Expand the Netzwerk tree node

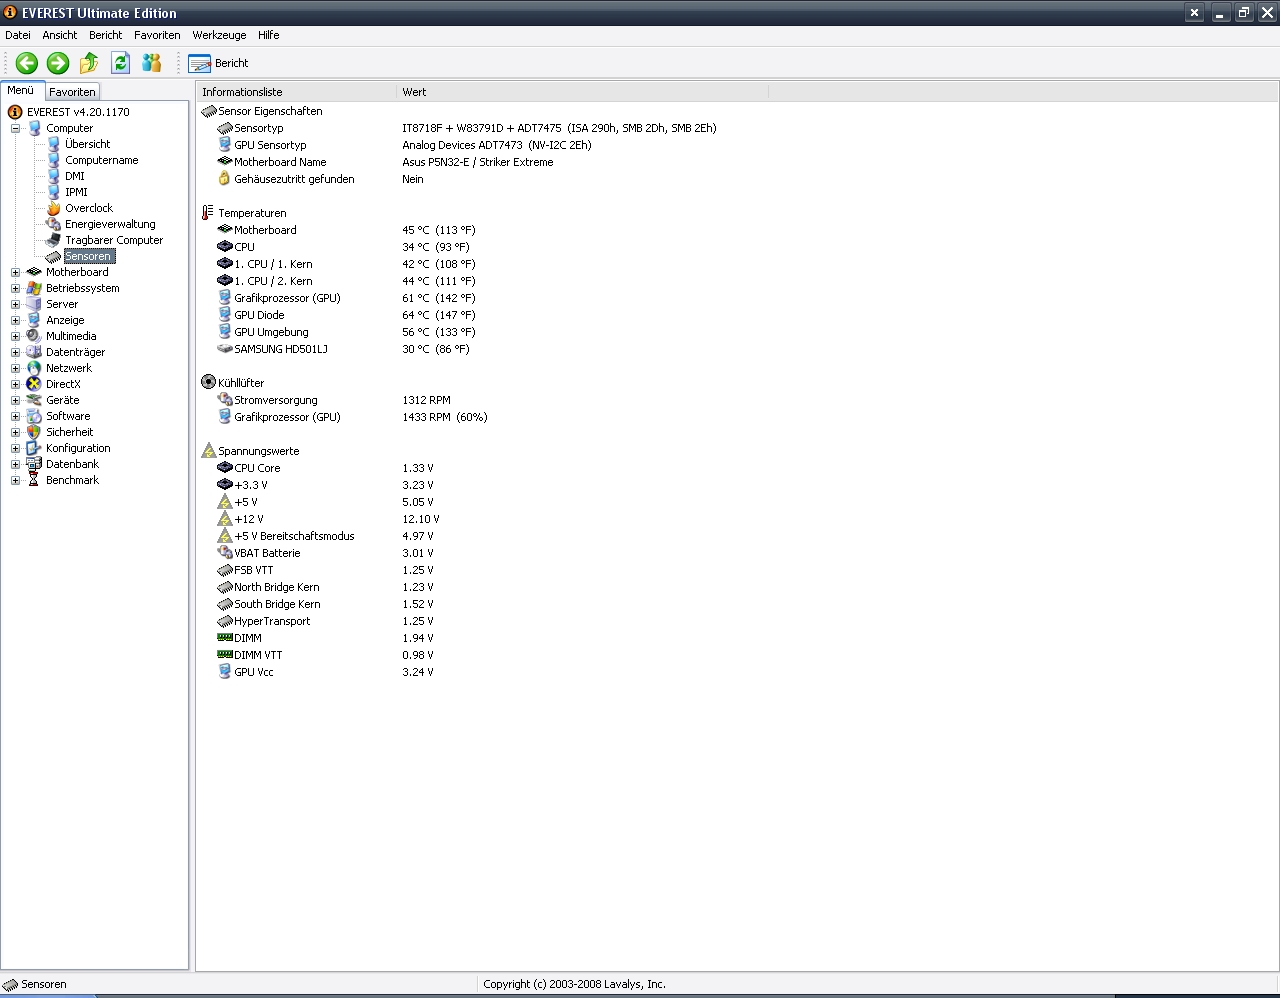[16, 368]
